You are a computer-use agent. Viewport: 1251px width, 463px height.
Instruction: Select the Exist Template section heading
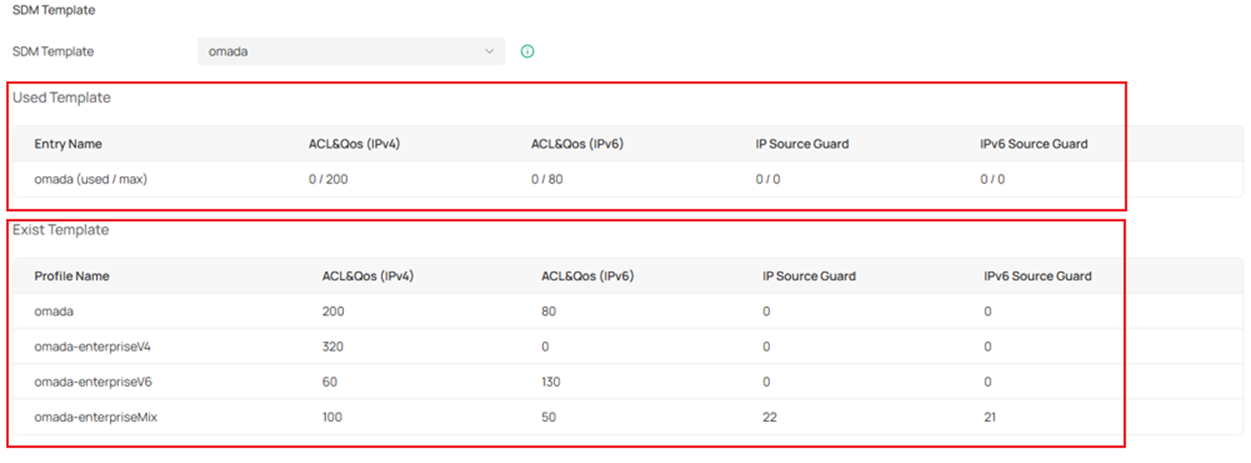[61, 230]
